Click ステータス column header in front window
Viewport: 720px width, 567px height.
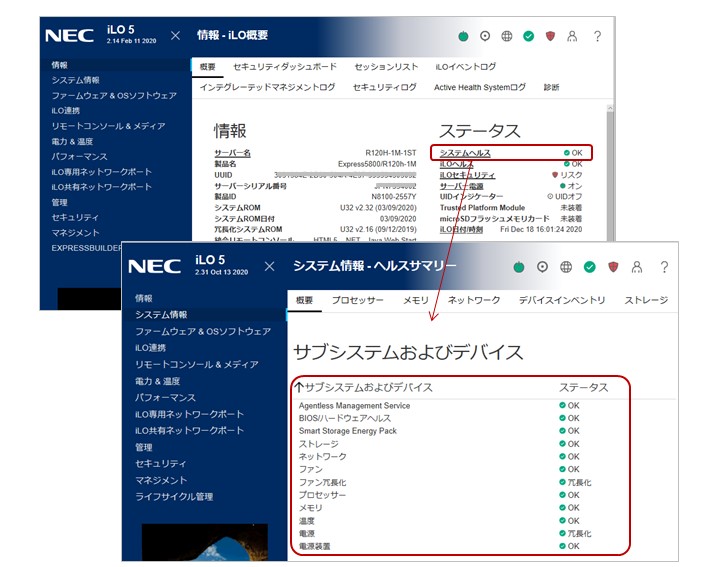point(583,387)
